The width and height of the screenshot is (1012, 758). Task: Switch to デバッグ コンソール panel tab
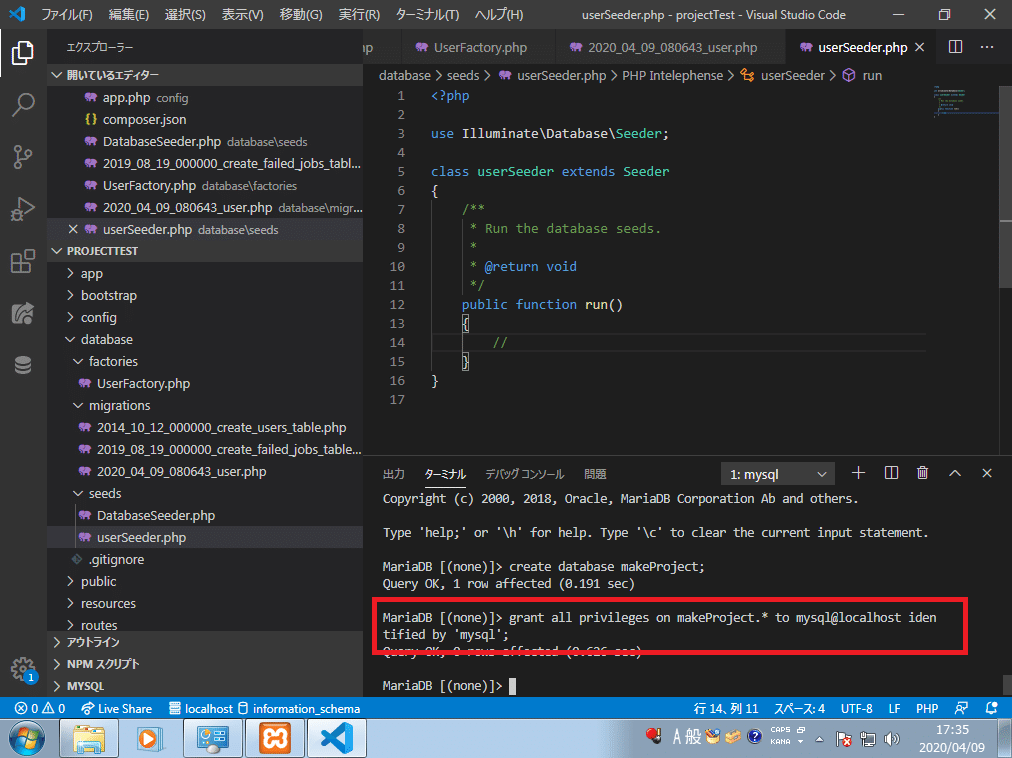click(524, 474)
